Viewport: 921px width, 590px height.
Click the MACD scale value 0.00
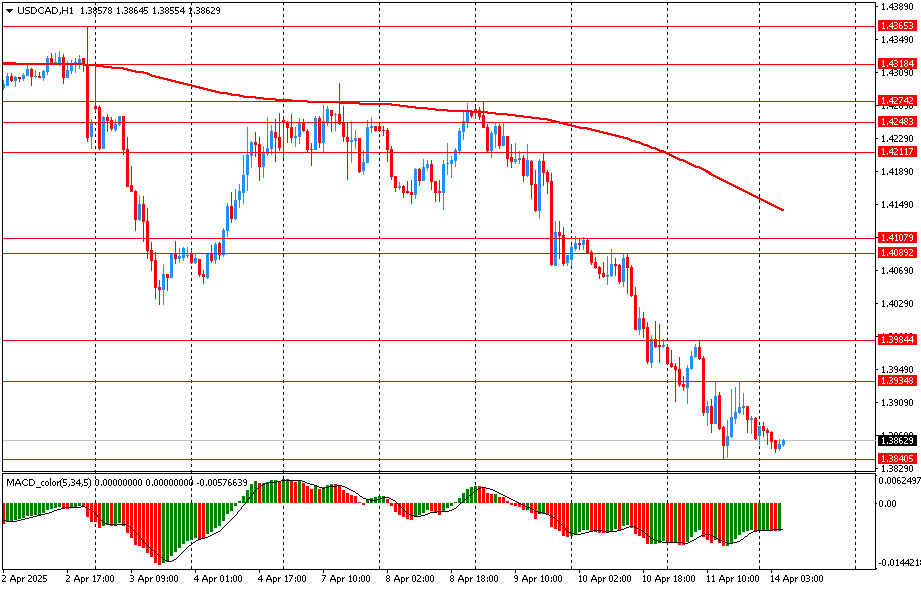pyautogui.click(x=888, y=504)
